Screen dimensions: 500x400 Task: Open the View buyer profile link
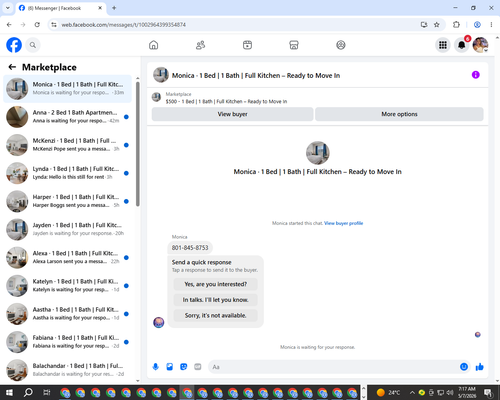[344, 223]
